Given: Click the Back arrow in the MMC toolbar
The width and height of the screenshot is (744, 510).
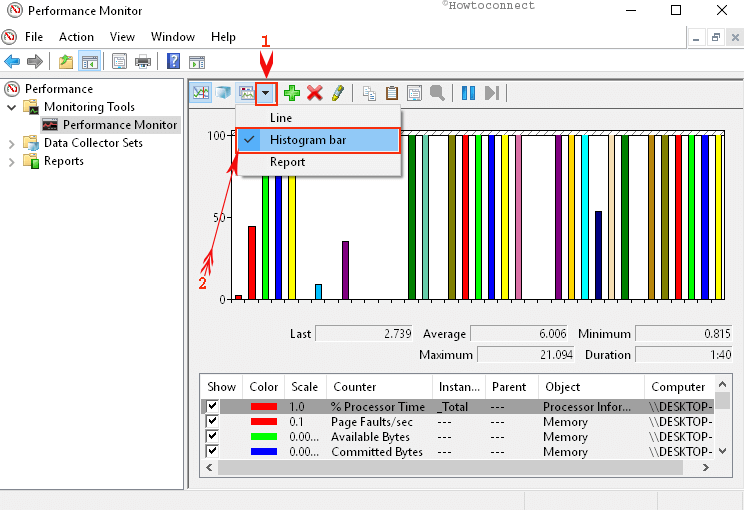Looking at the screenshot, I should 12,61.
